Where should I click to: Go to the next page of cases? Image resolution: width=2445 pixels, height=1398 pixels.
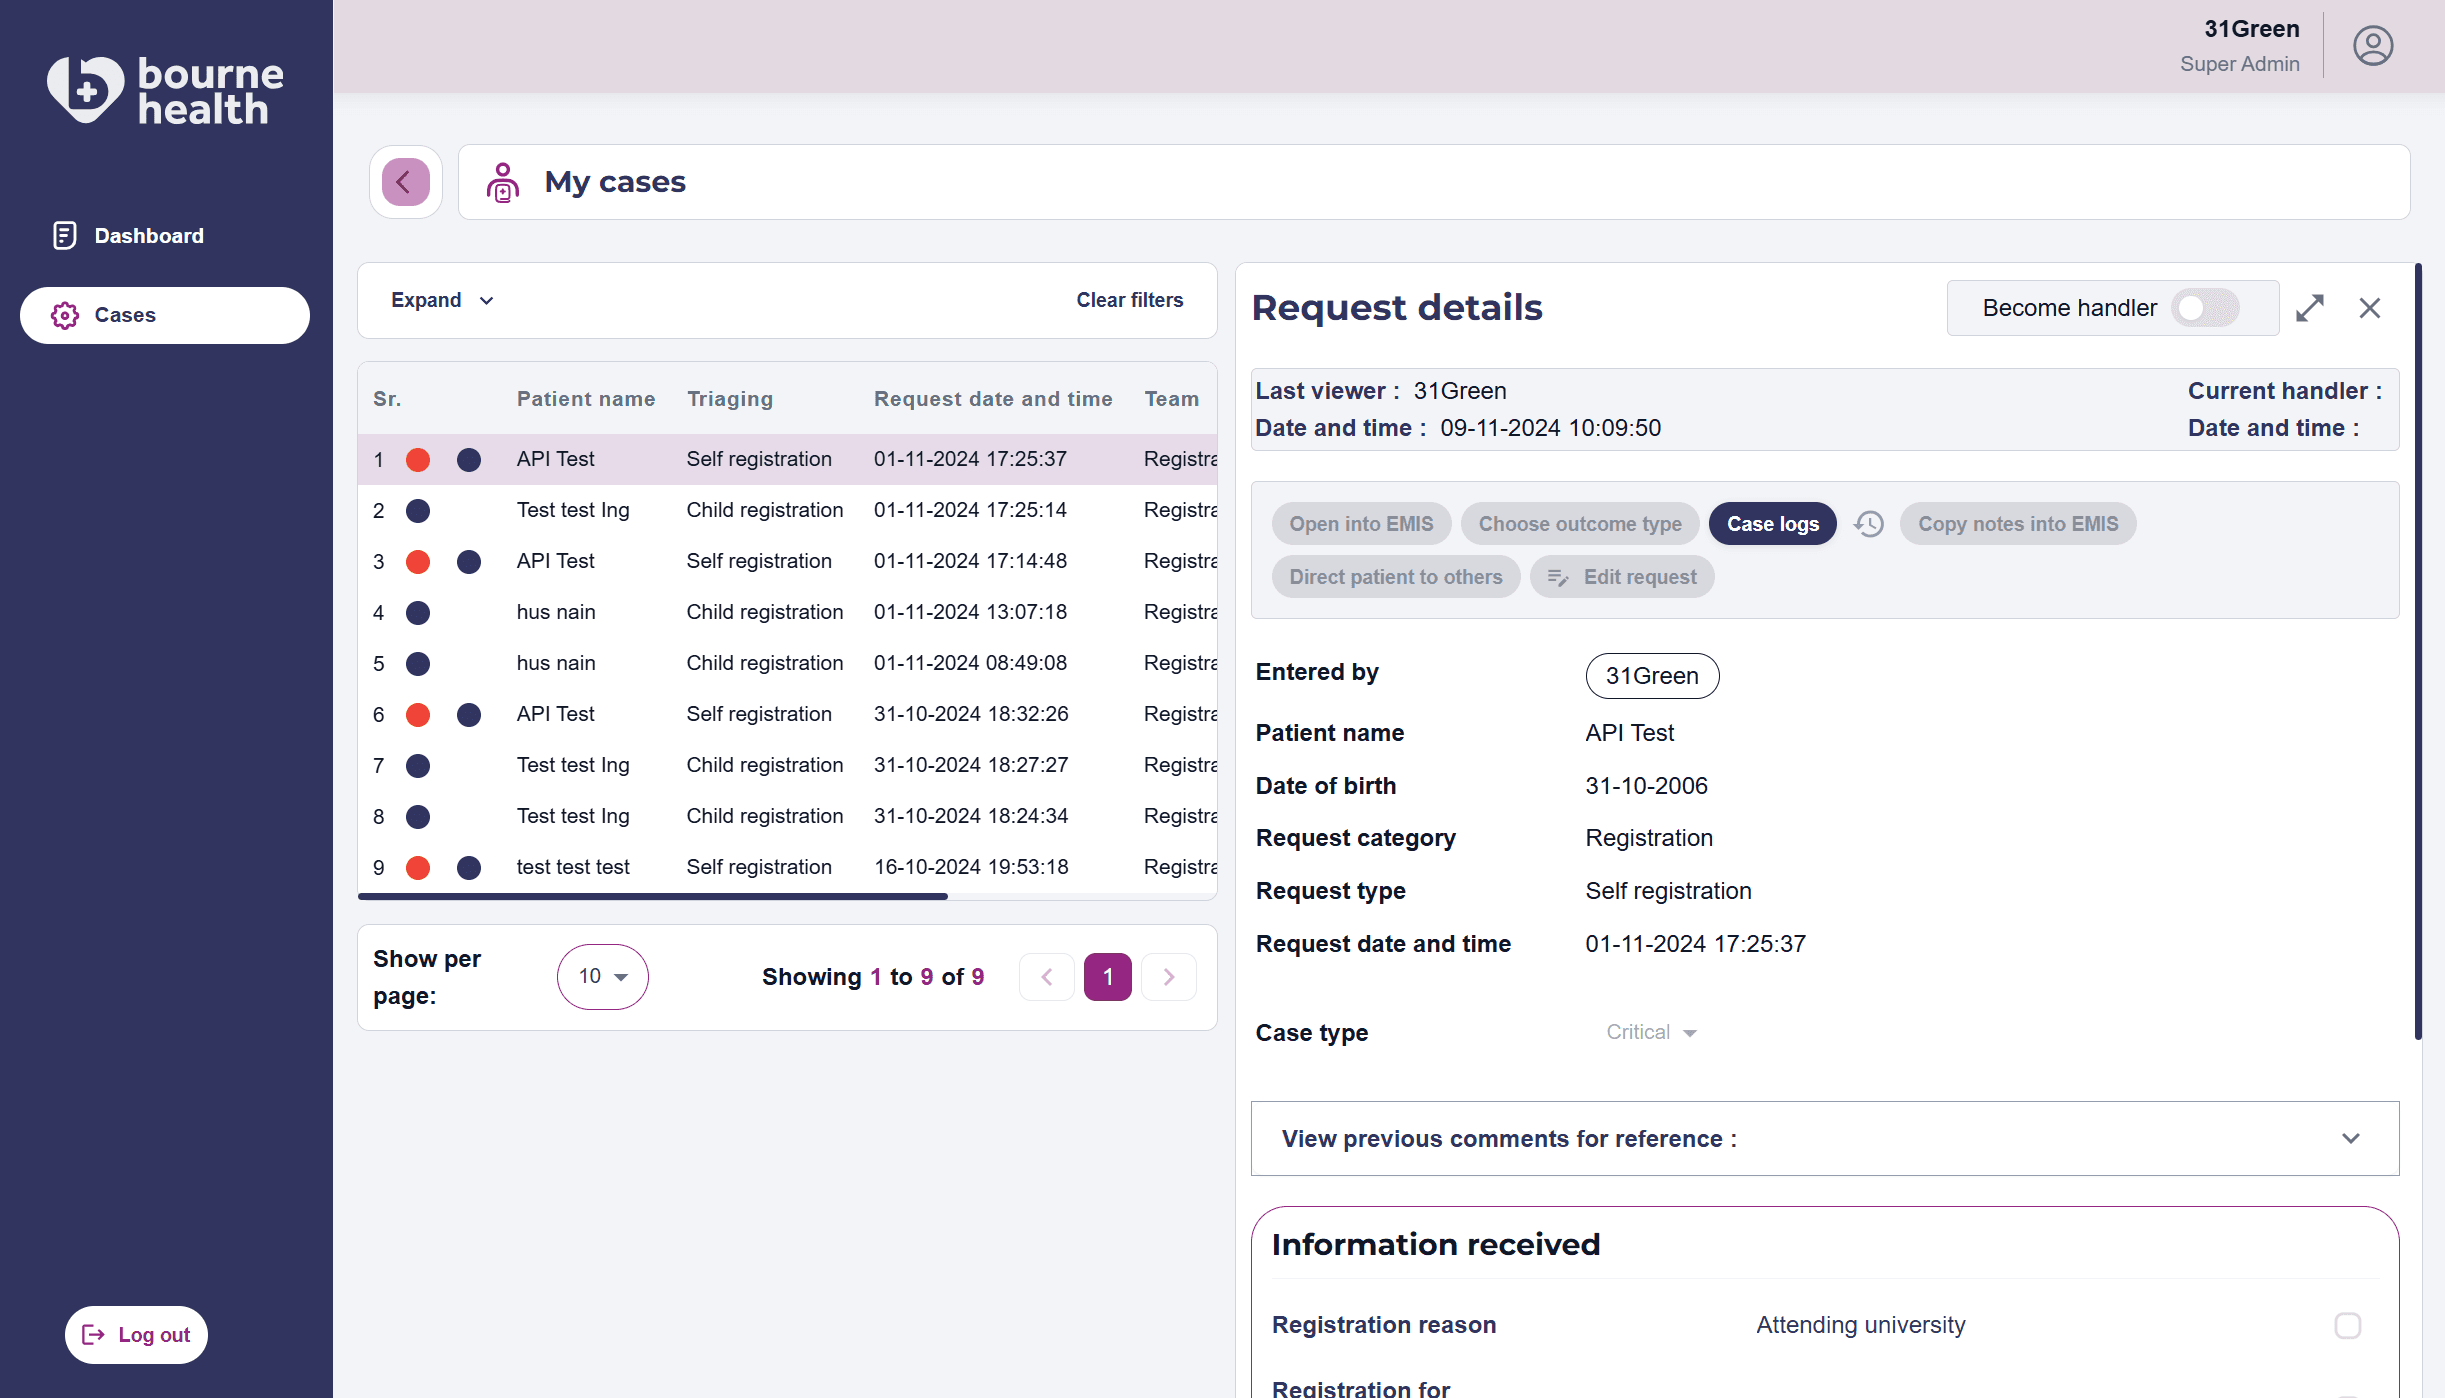(1169, 977)
